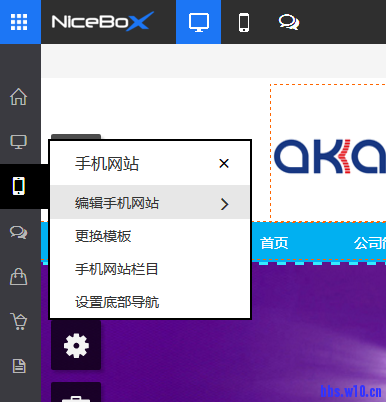Click the NiceBox logo
The image size is (386, 402).
(102, 22)
